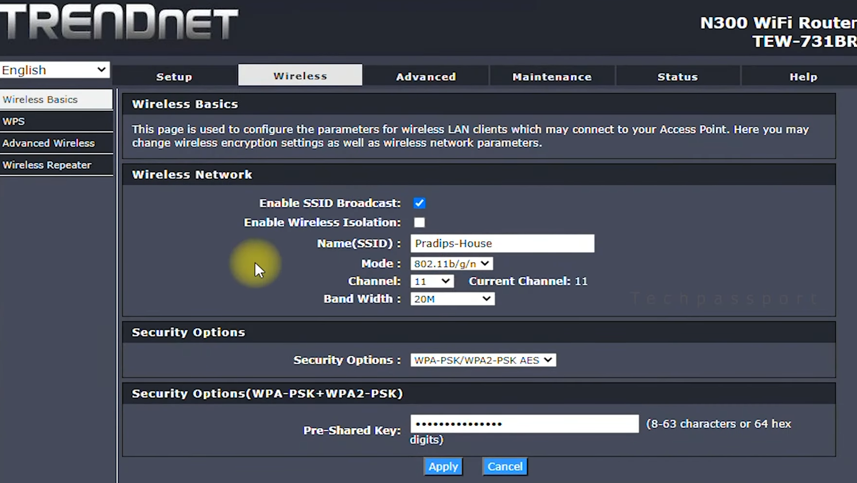Open the Channel selection dropdown
This screenshot has width=857, height=483.
(432, 282)
